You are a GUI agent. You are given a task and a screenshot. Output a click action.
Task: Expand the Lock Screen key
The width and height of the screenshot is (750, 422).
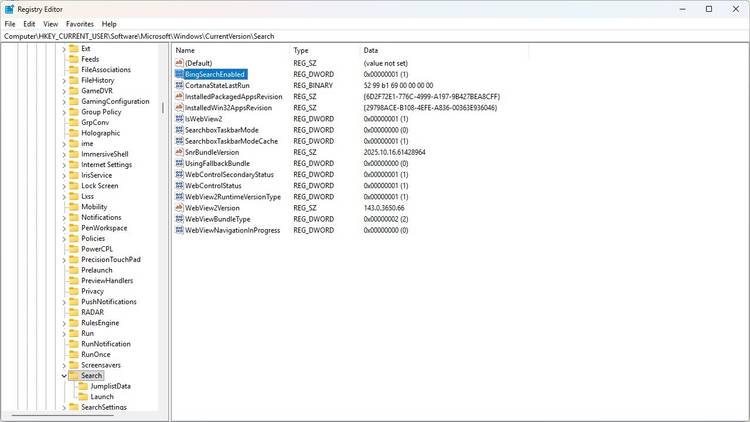tap(64, 186)
